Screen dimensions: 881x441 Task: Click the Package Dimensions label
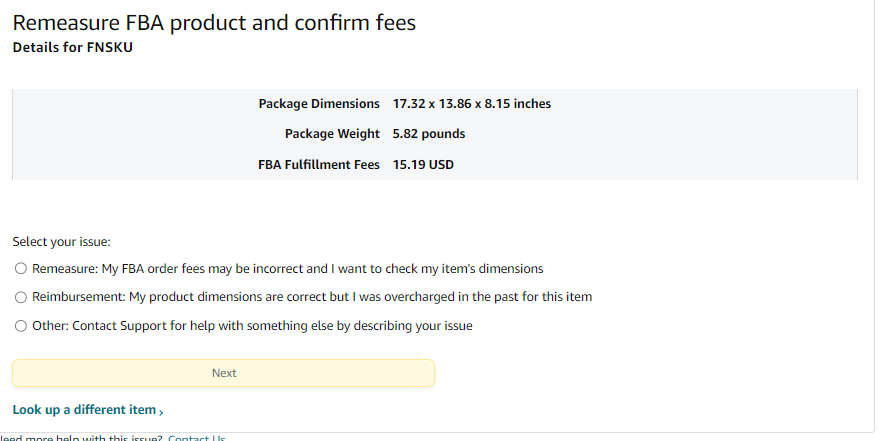point(319,104)
